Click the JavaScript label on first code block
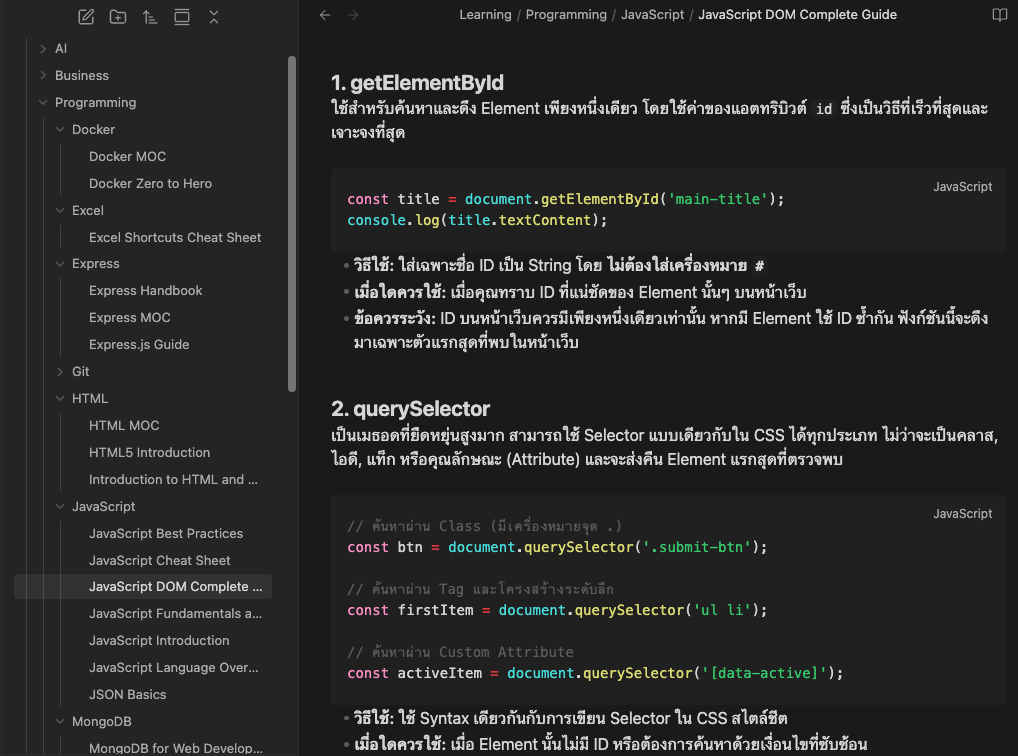Image resolution: width=1018 pixels, height=756 pixels. point(962,187)
